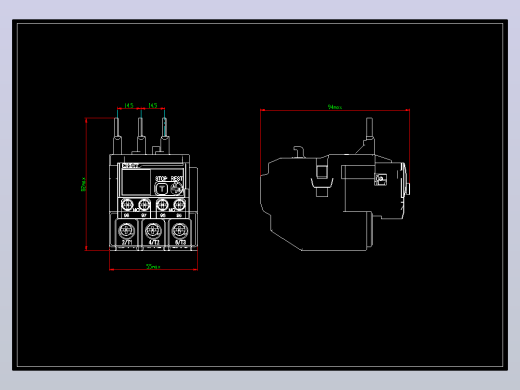Click the terminal screw above 6/T3
520x390 pixels.
[180, 230]
